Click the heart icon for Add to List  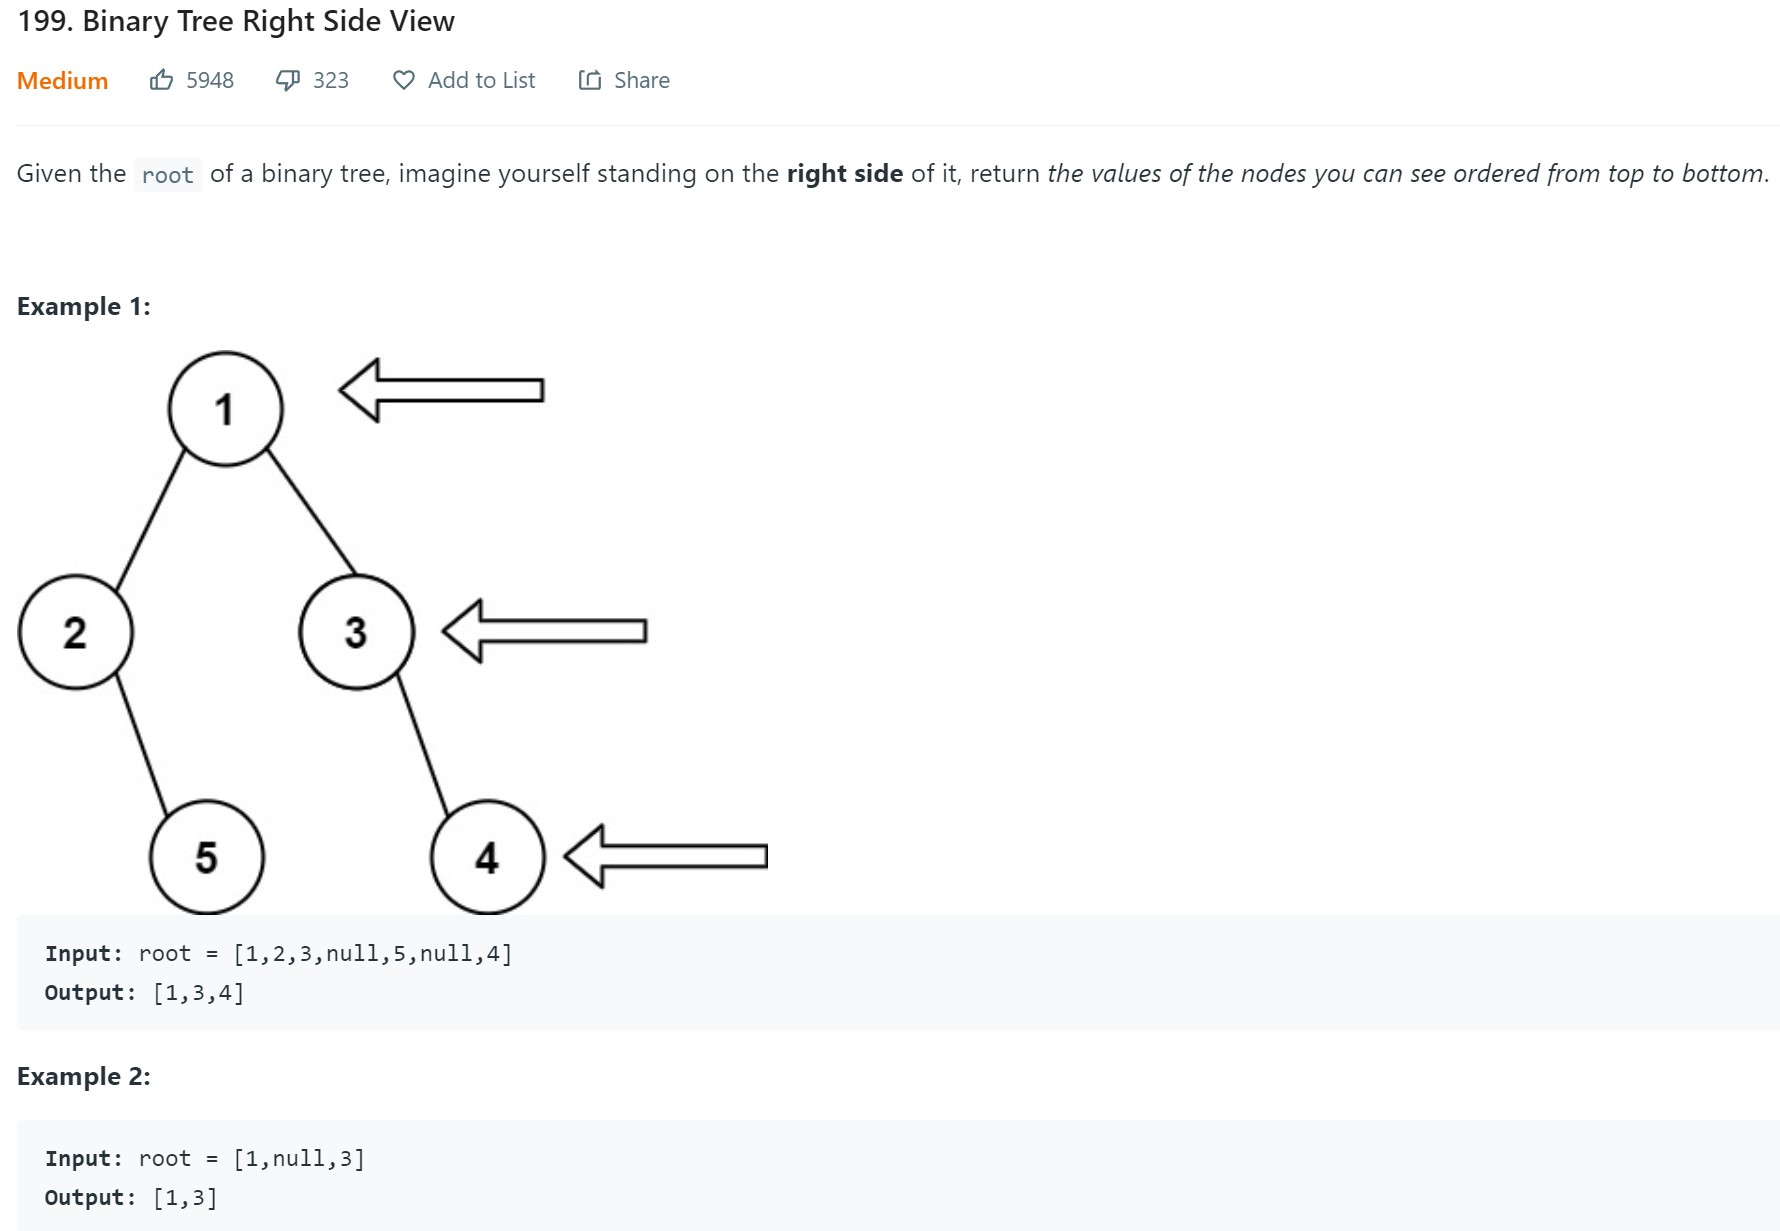point(404,80)
